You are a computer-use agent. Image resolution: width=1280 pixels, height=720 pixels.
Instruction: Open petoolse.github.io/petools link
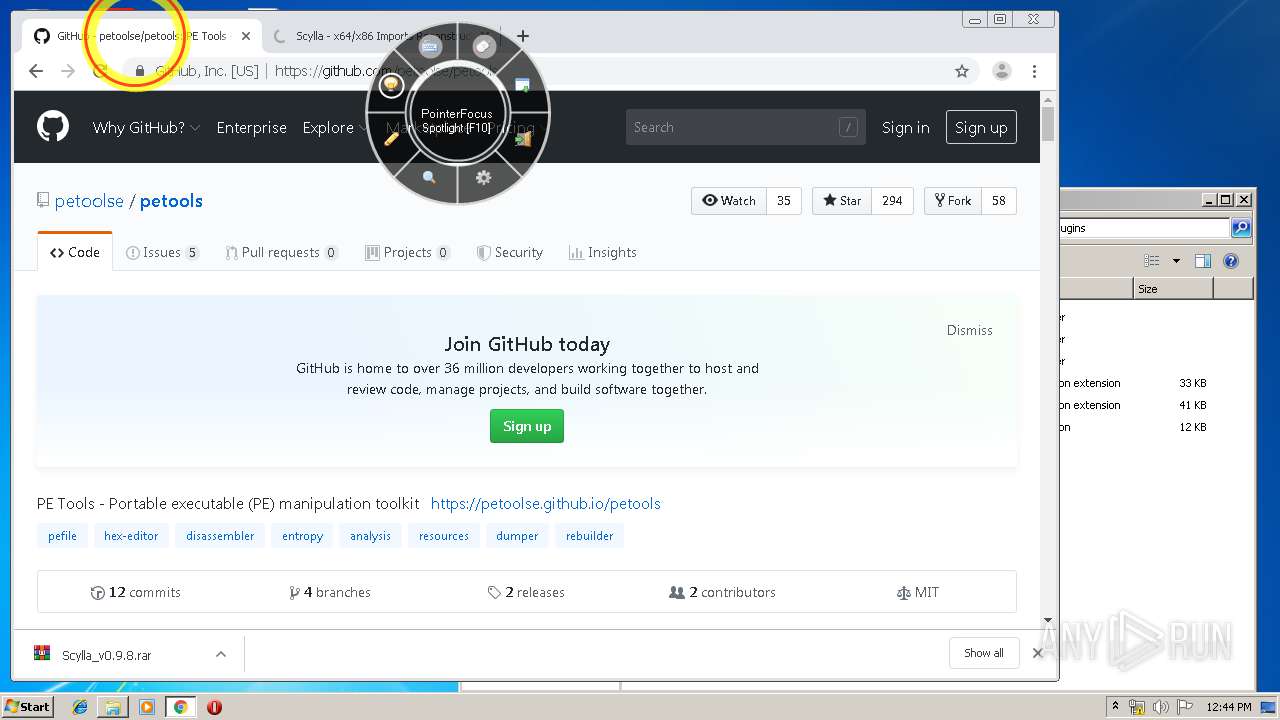click(546, 503)
